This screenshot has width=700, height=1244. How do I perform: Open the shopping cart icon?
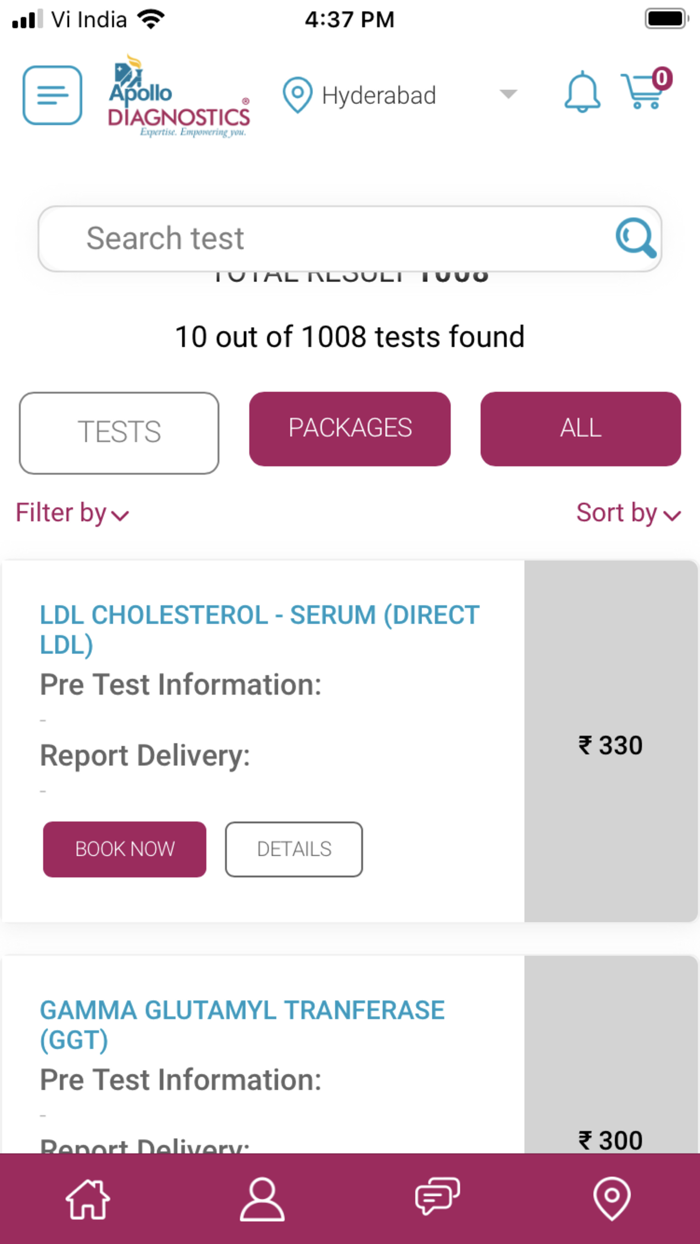tap(645, 91)
